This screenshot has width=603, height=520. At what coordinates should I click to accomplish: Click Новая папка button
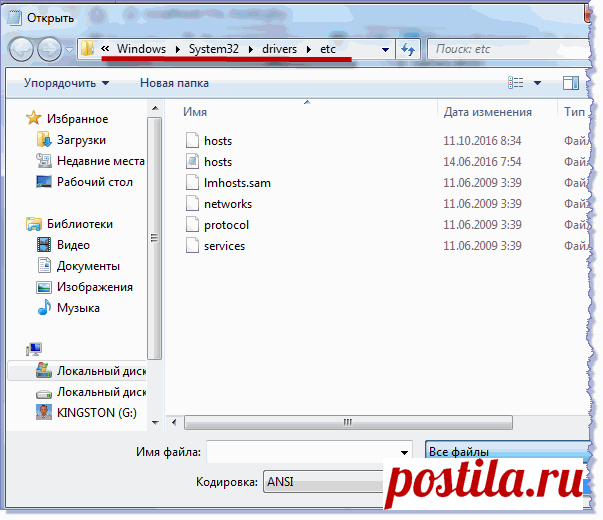tap(174, 83)
